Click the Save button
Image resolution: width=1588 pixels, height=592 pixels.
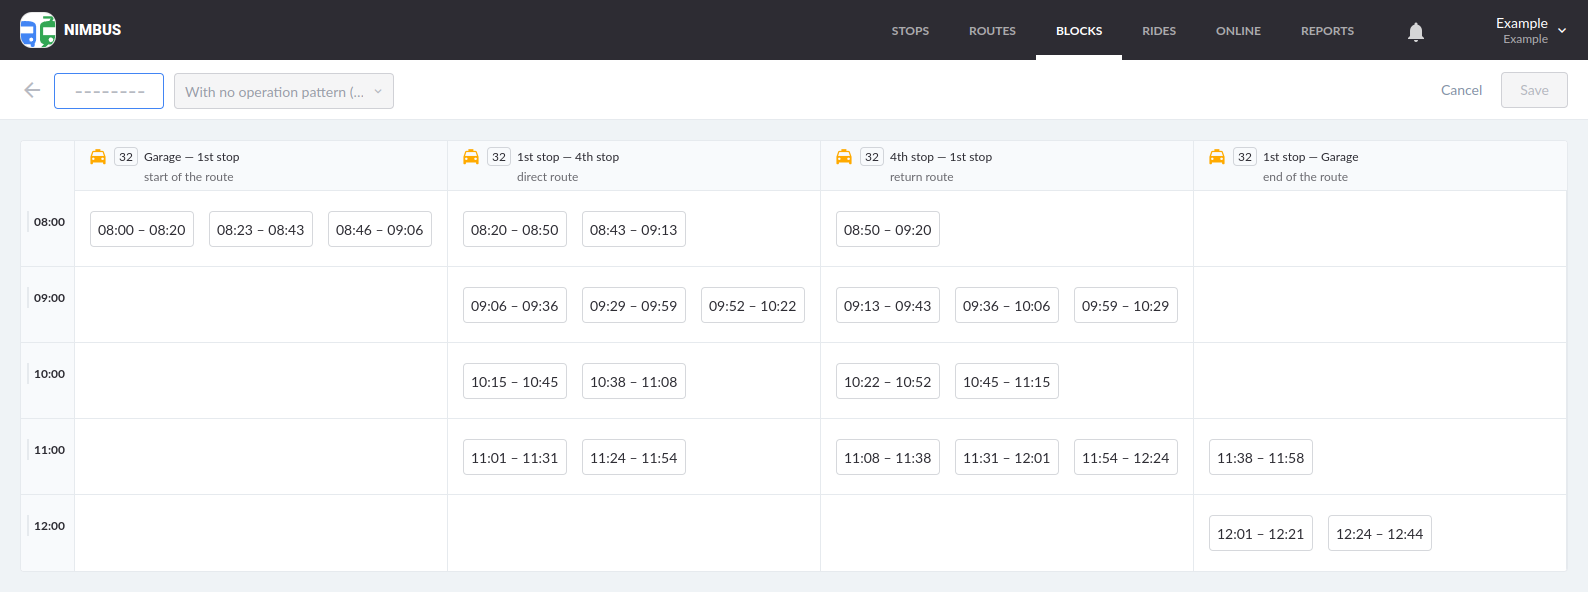pos(1534,90)
